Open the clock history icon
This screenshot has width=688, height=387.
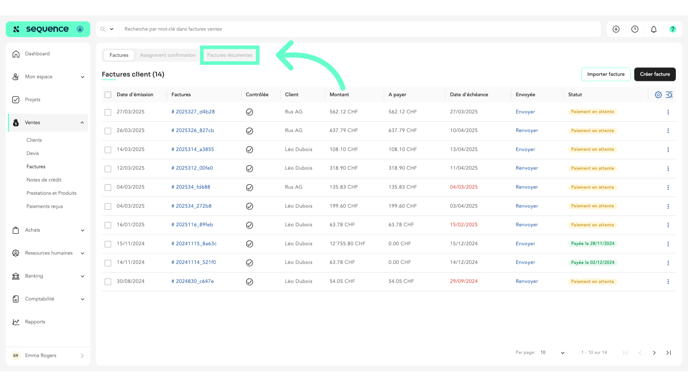click(635, 29)
